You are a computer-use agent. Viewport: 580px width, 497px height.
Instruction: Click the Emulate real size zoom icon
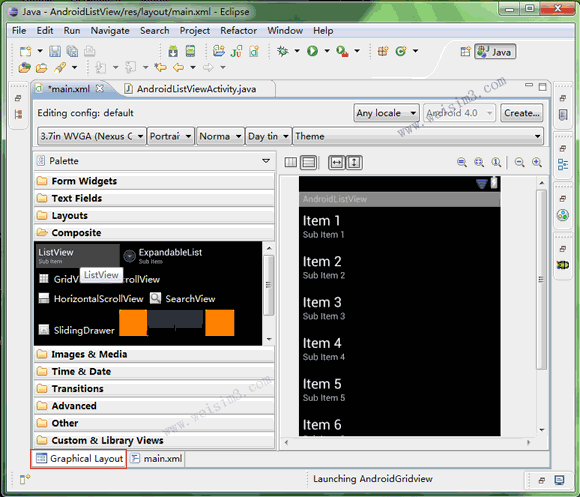click(462, 162)
